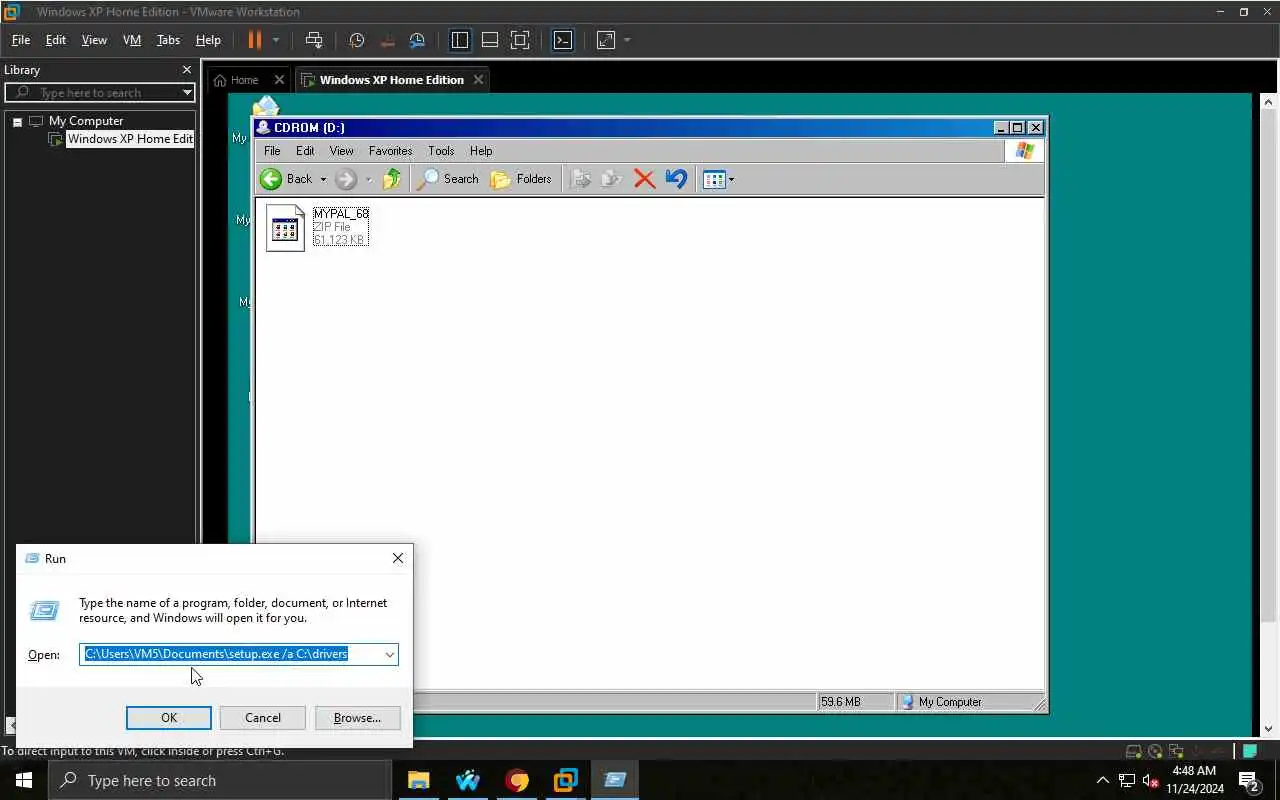Viewport: 1280px width, 800px height.
Task: Open the VM menu
Action: 132,40
